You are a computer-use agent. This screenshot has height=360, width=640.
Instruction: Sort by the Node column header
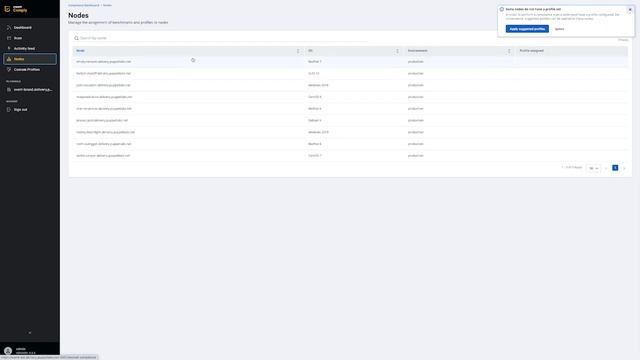(x=80, y=51)
